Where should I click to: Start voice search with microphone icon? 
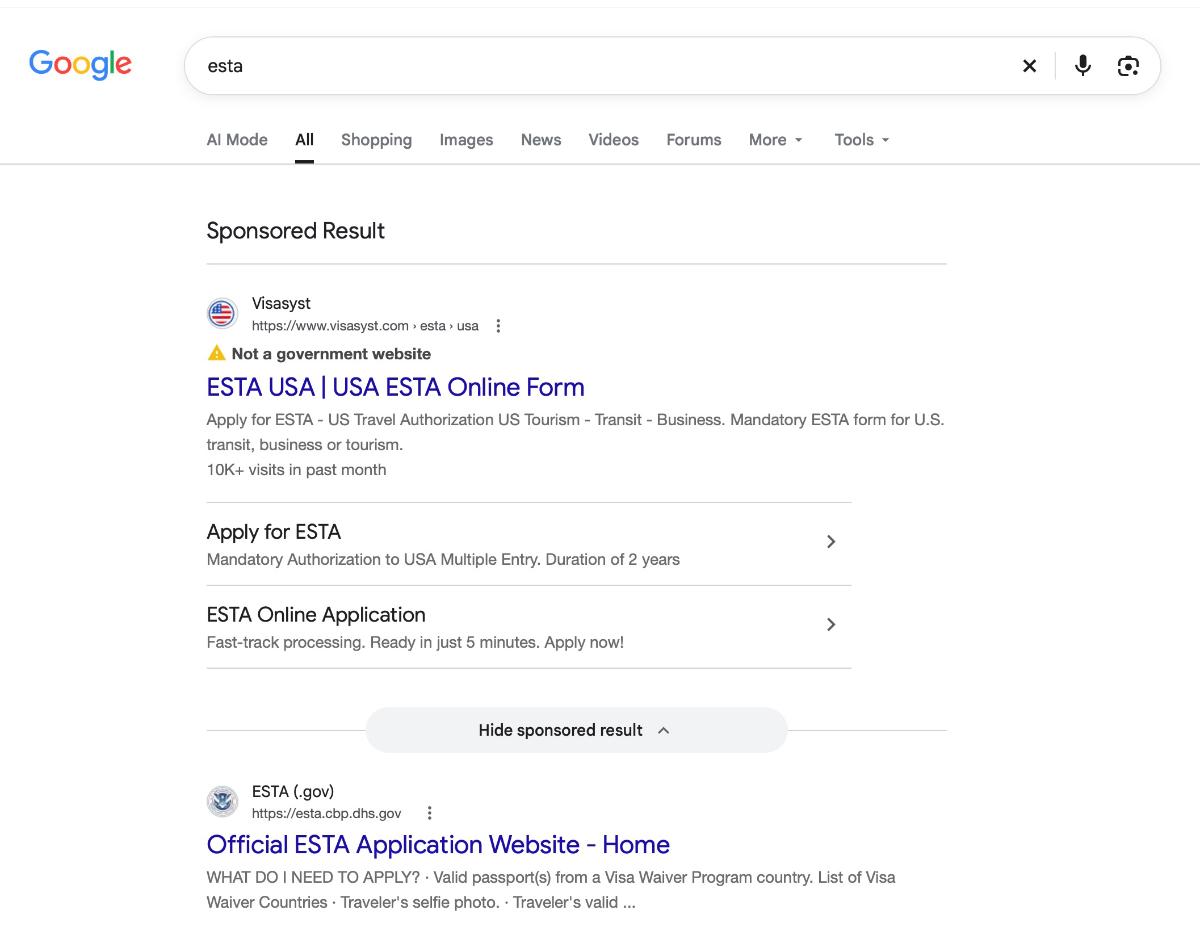(x=1083, y=66)
